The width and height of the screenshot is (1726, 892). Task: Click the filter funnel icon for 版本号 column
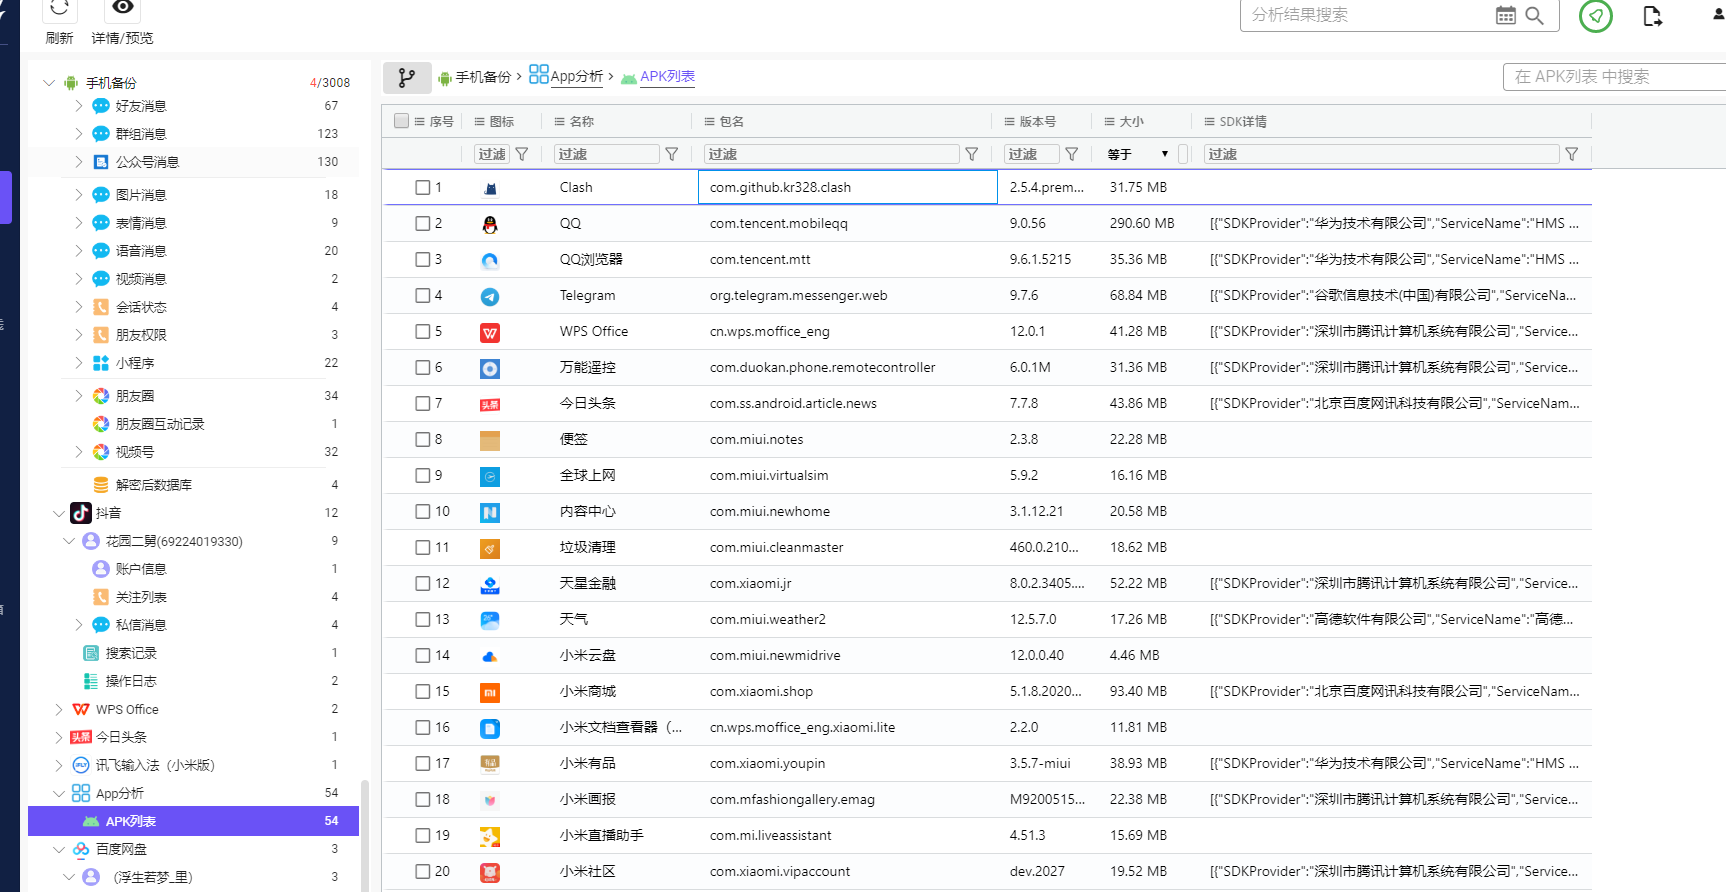click(1072, 154)
